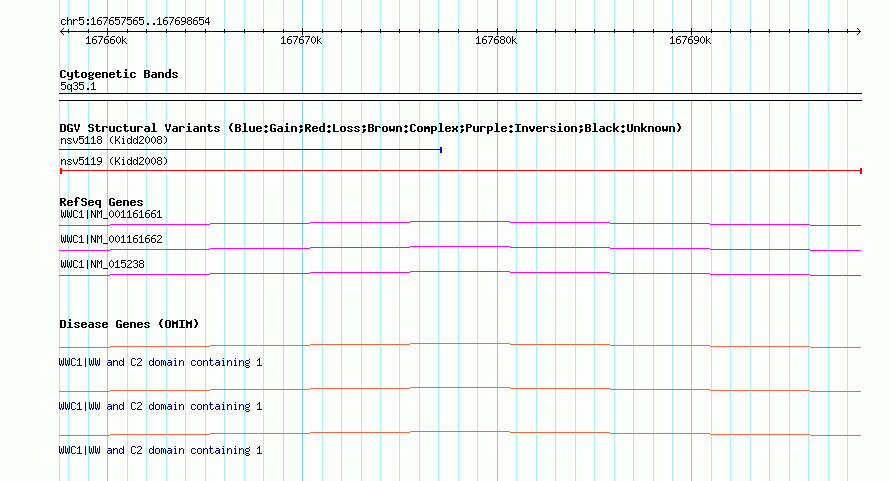Open the second WWC1|WW and C2 domain link
Viewport: 890px width, 481px height.
160,407
